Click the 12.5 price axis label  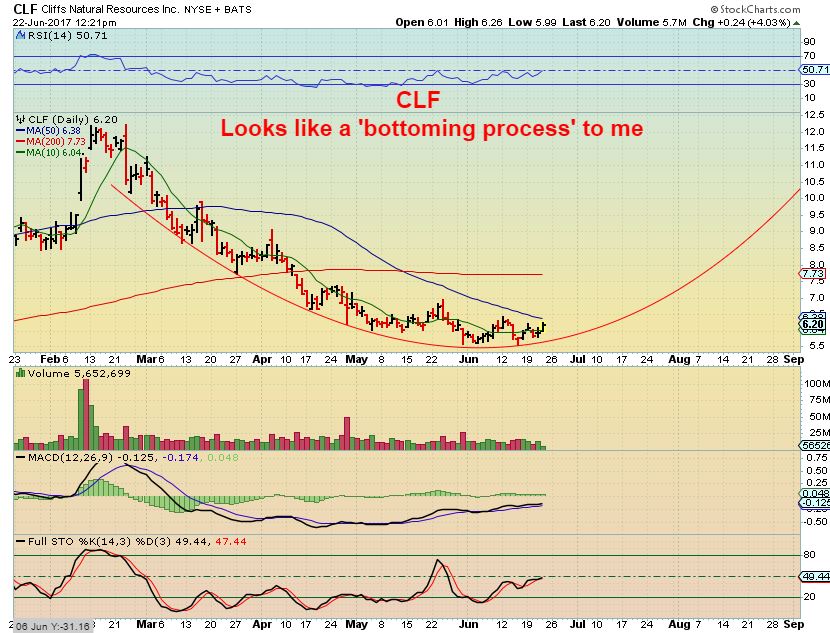815,114
